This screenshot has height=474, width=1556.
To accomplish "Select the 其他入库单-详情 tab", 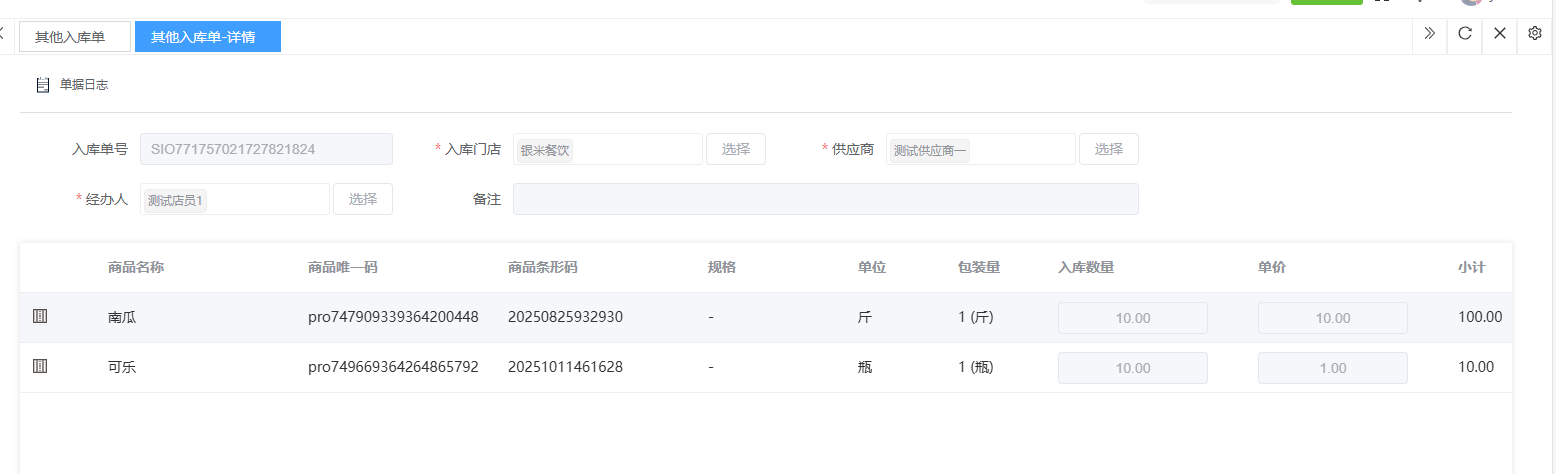I will (207, 37).
